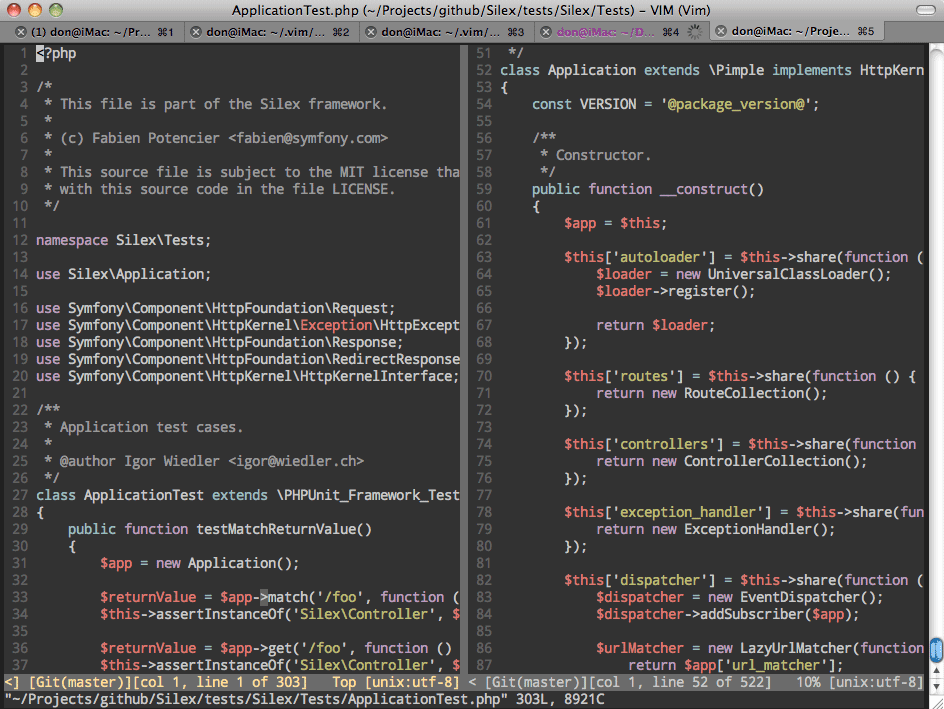The width and height of the screenshot is (944, 709).
Task: Click the busy spinner on the ⌘4 tab
Action: [x=694, y=32]
